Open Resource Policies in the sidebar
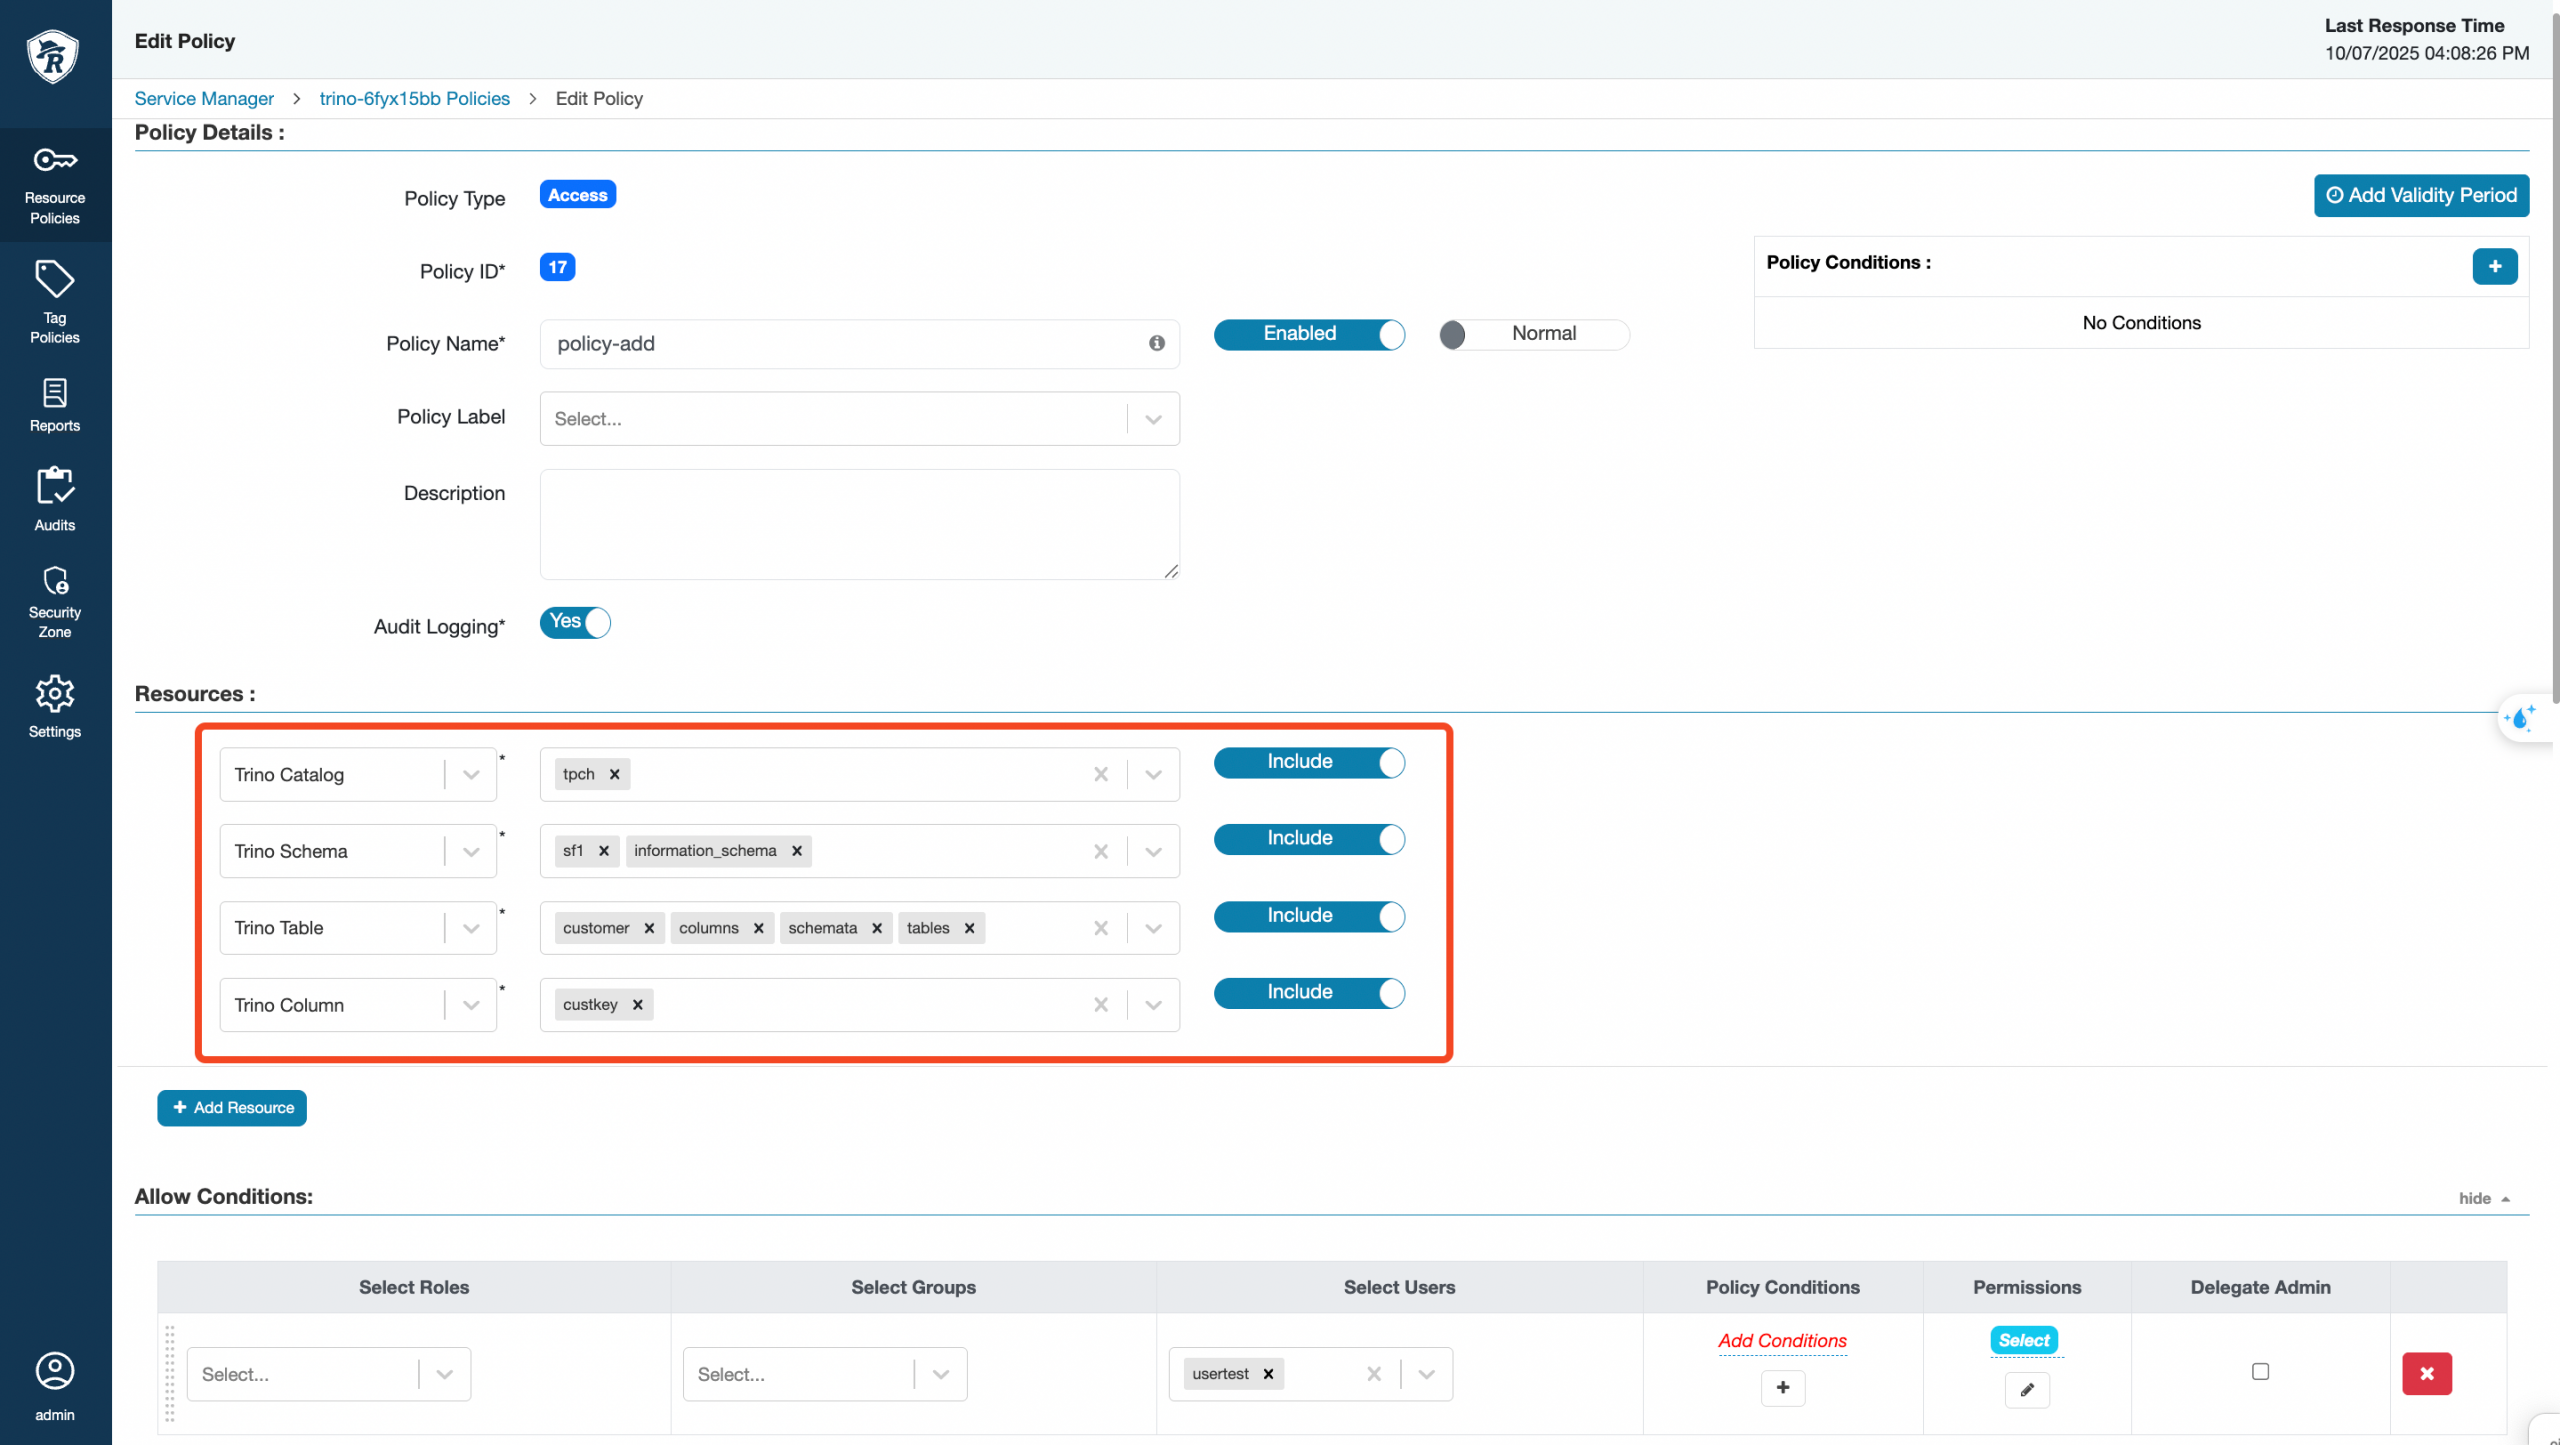This screenshot has height=1445, width=2560. point(55,185)
